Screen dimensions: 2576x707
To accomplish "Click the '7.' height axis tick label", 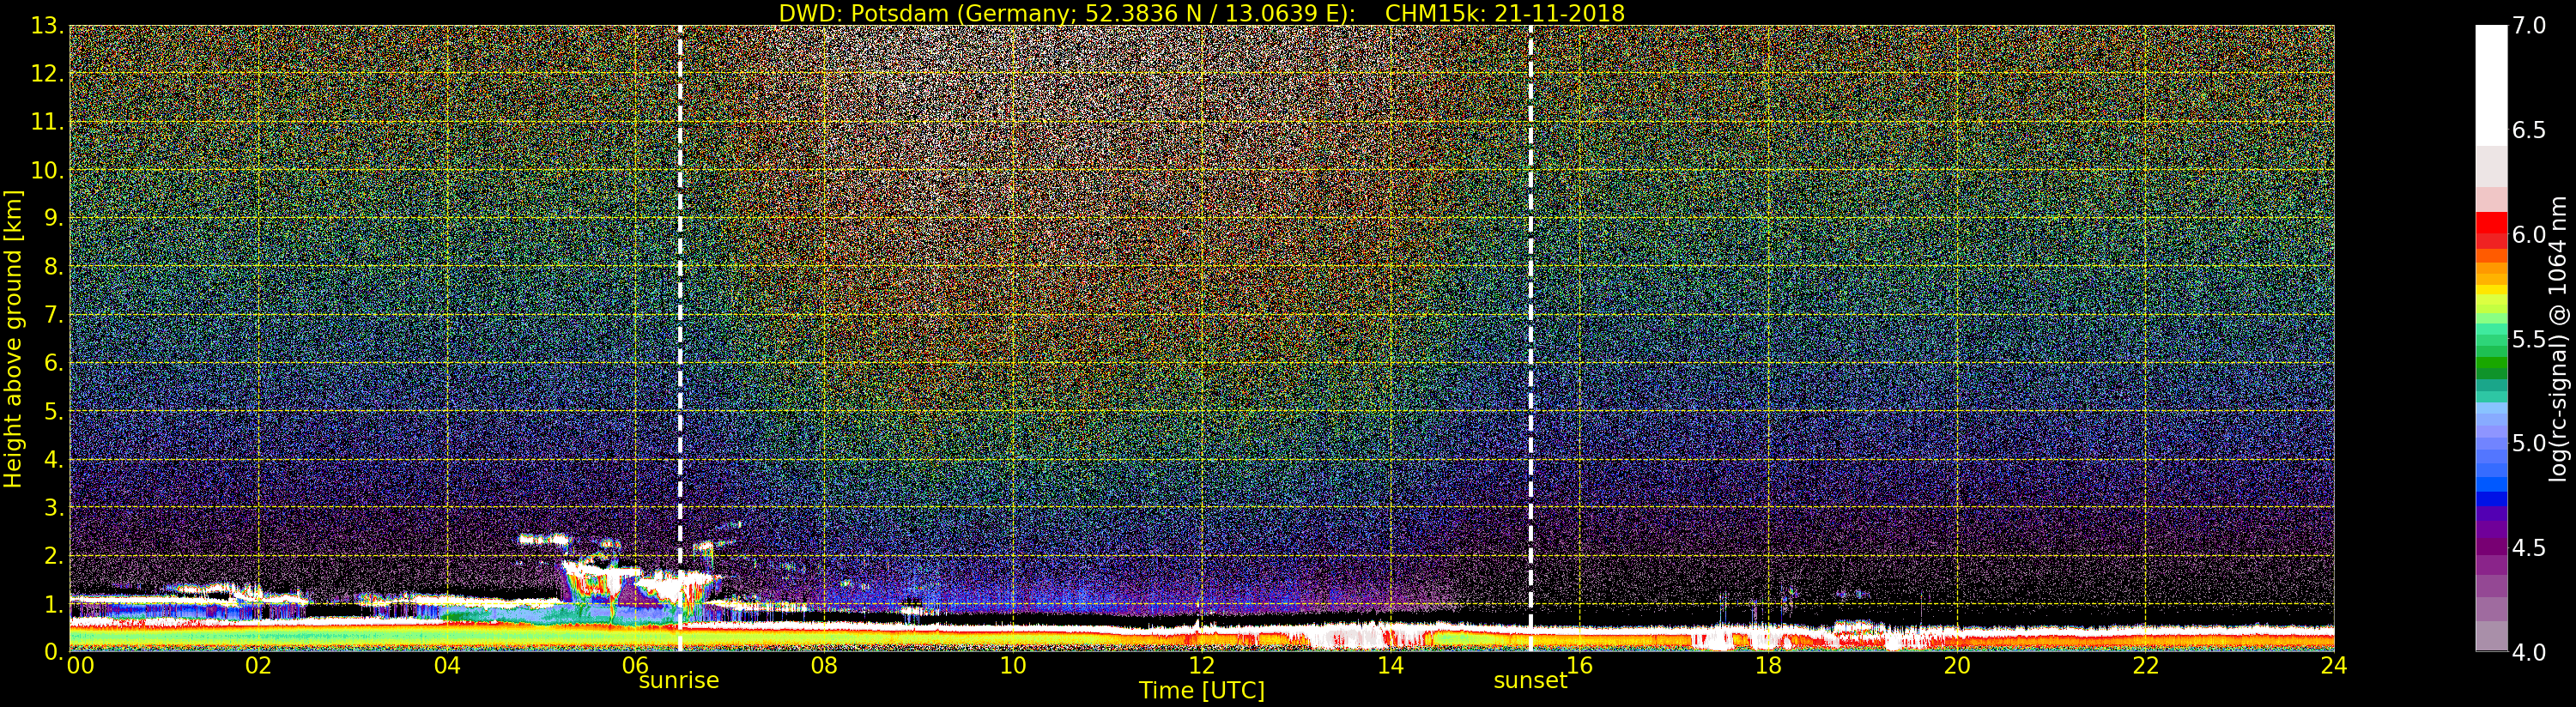I will point(54,315).
